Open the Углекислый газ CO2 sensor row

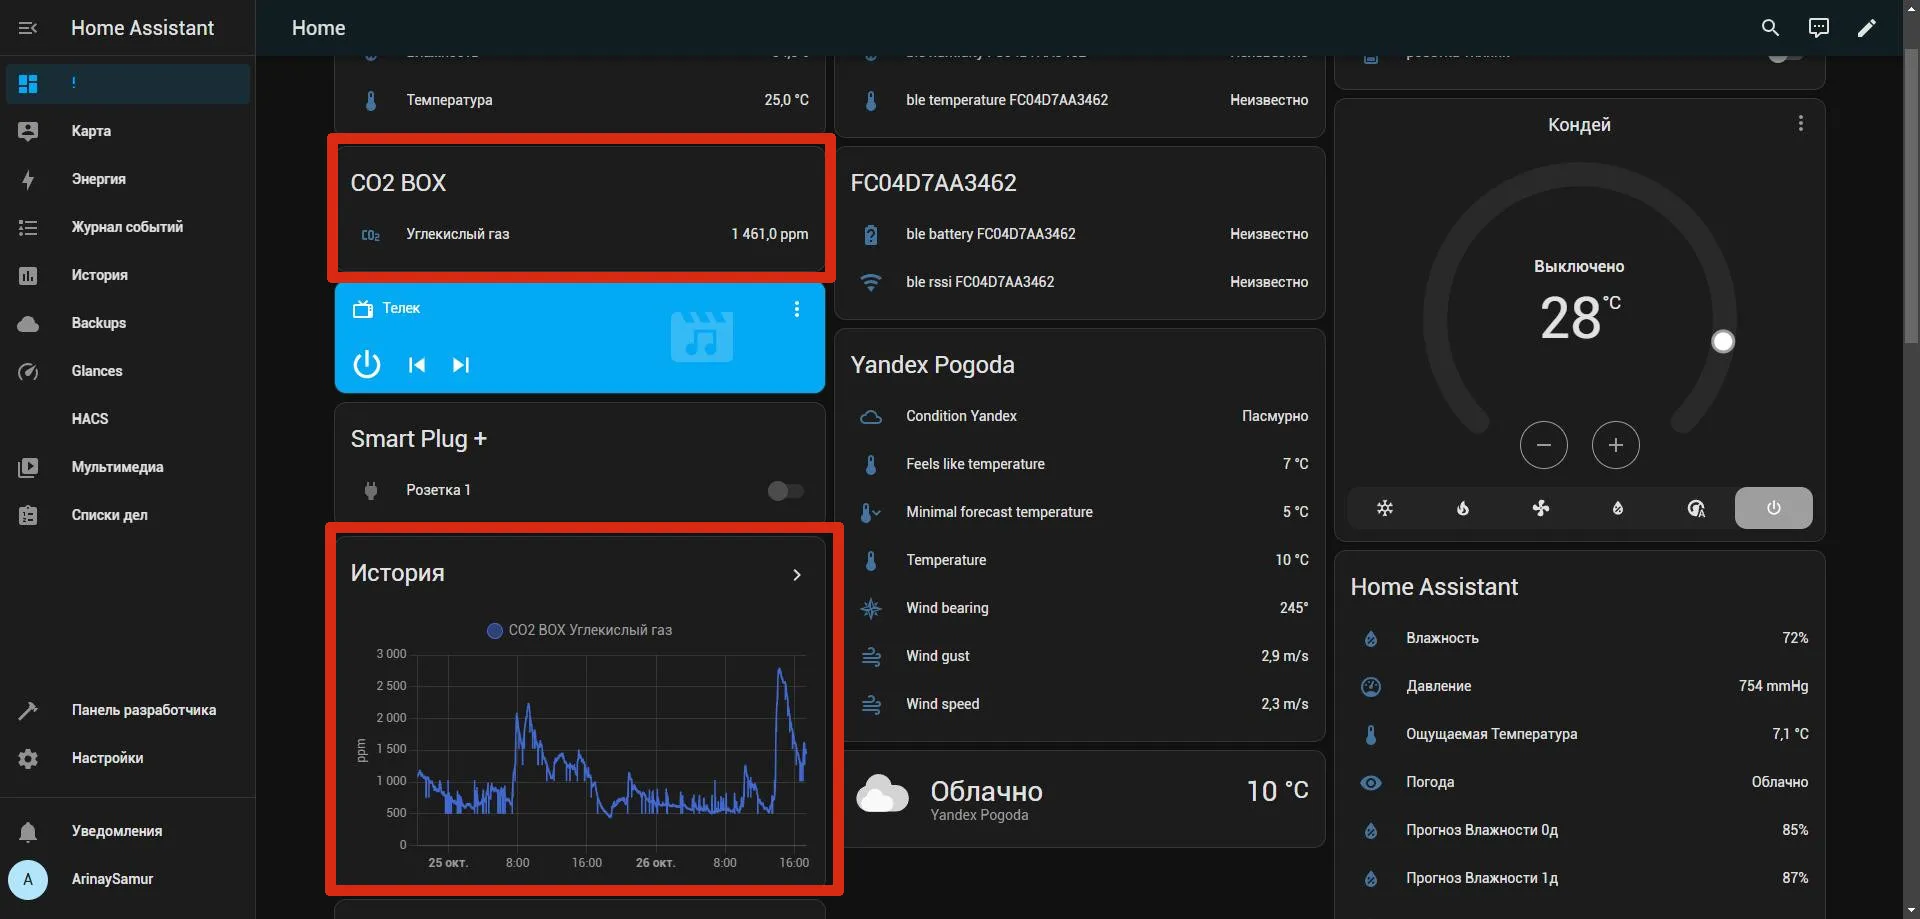(x=580, y=234)
